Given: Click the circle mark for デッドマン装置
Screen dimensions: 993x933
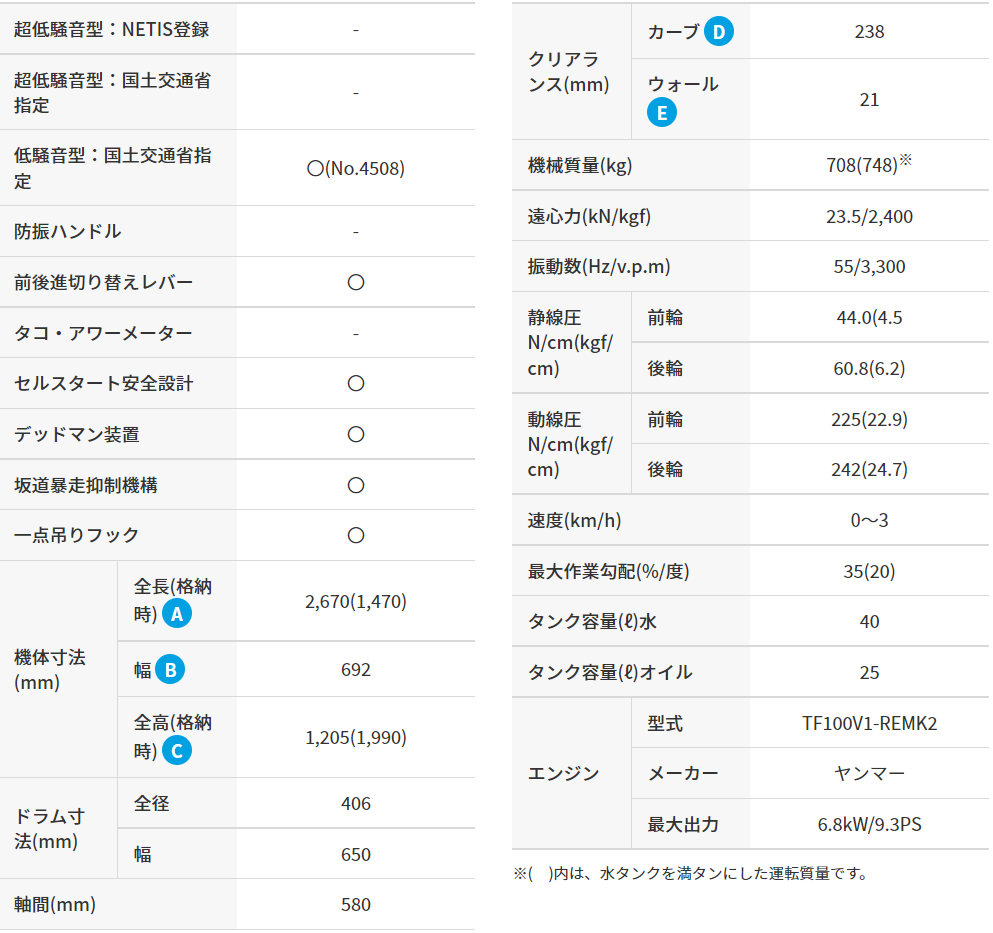Looking at the screenshot, I should click(355, 435).
